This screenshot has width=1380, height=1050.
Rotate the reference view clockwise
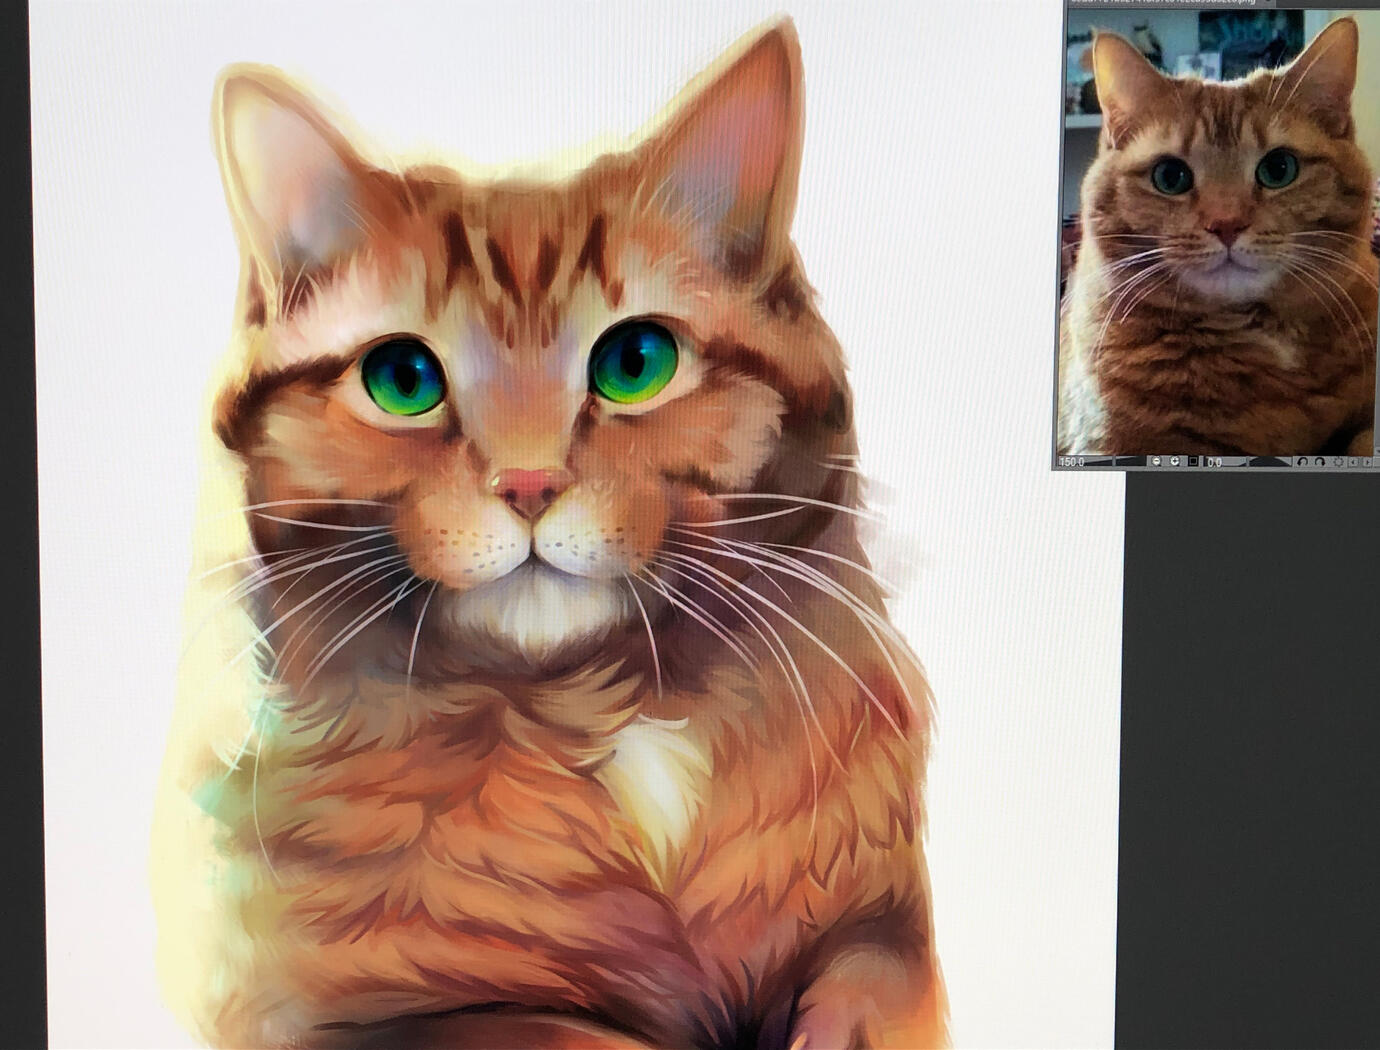[1320, 462]
